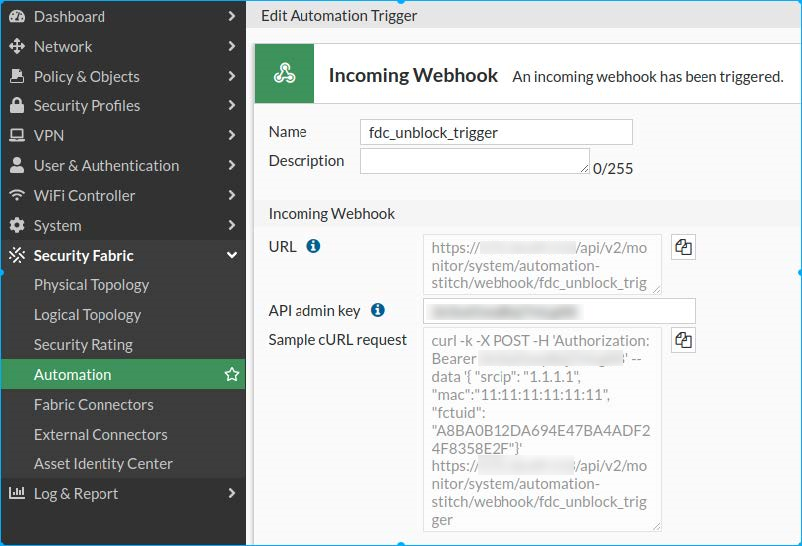
Task: Copy the sample cURL request
Action: pyautogui.click(x=684, y=341)
